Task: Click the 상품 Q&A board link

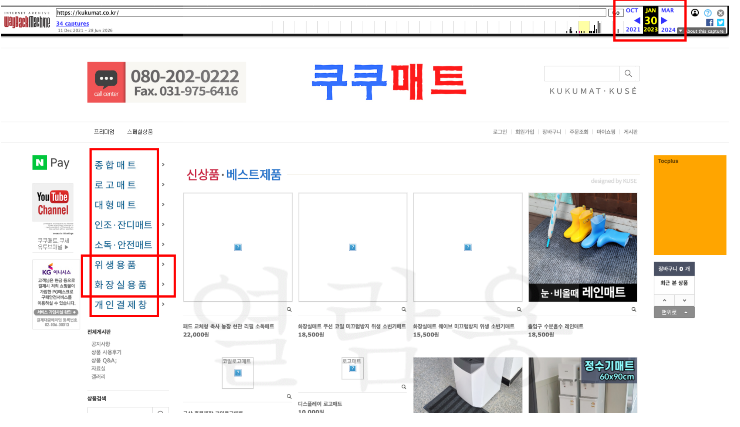Action: click(104, 360)
